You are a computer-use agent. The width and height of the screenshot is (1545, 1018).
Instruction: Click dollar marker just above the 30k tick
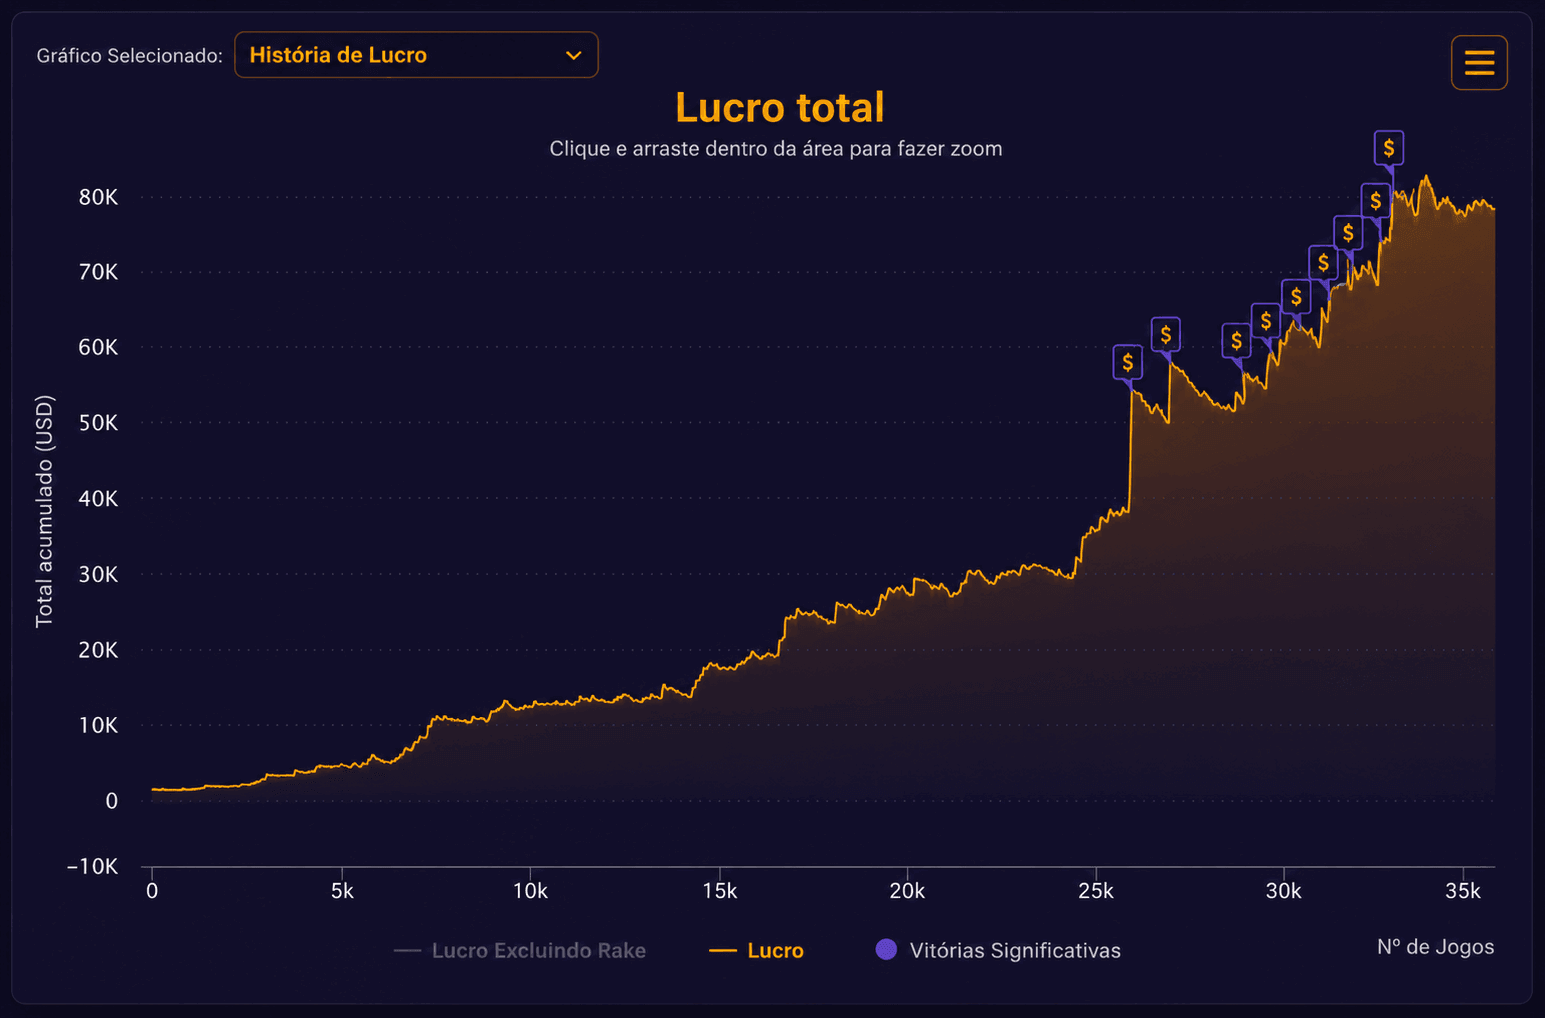click(1296, 298)
